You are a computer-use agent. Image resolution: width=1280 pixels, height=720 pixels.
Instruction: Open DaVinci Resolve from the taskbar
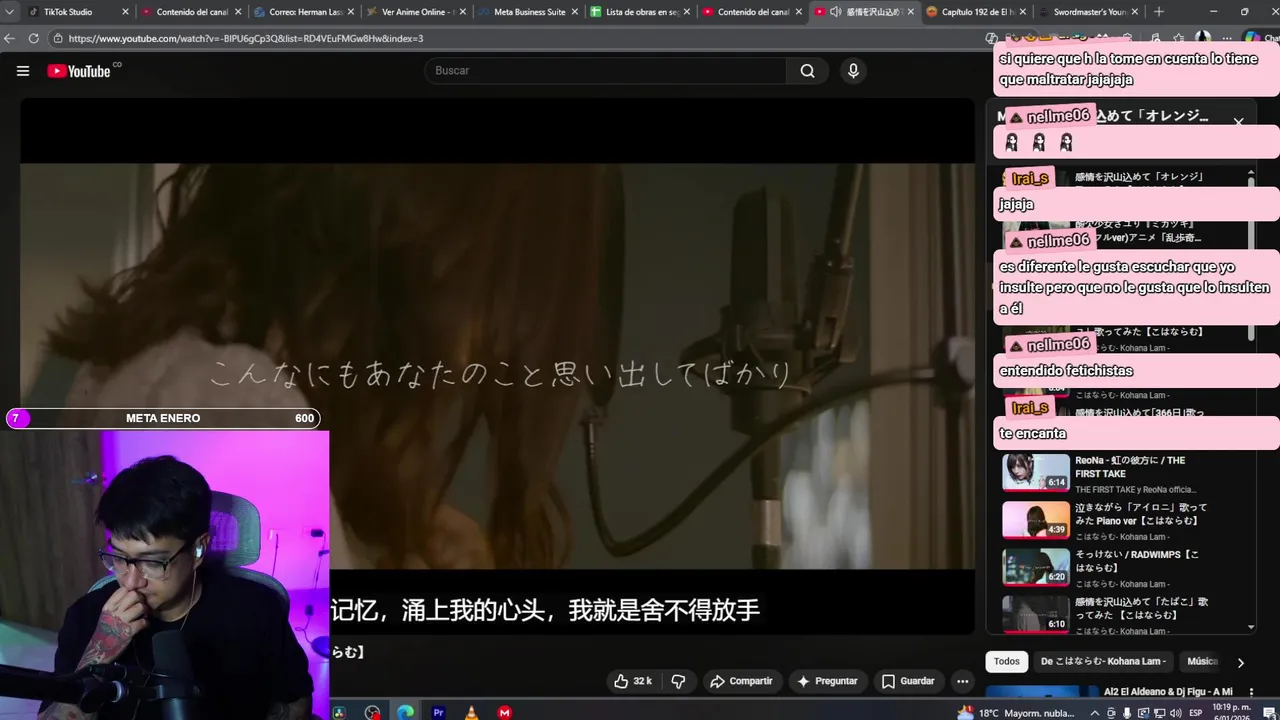point(339,712)
